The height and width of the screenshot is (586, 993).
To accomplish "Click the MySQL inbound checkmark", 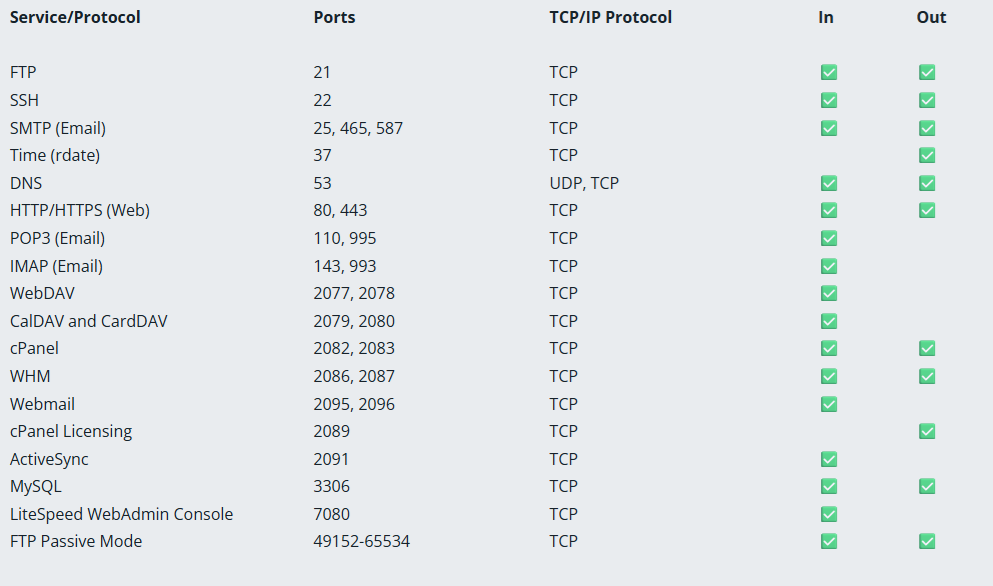I will point(828,487).
